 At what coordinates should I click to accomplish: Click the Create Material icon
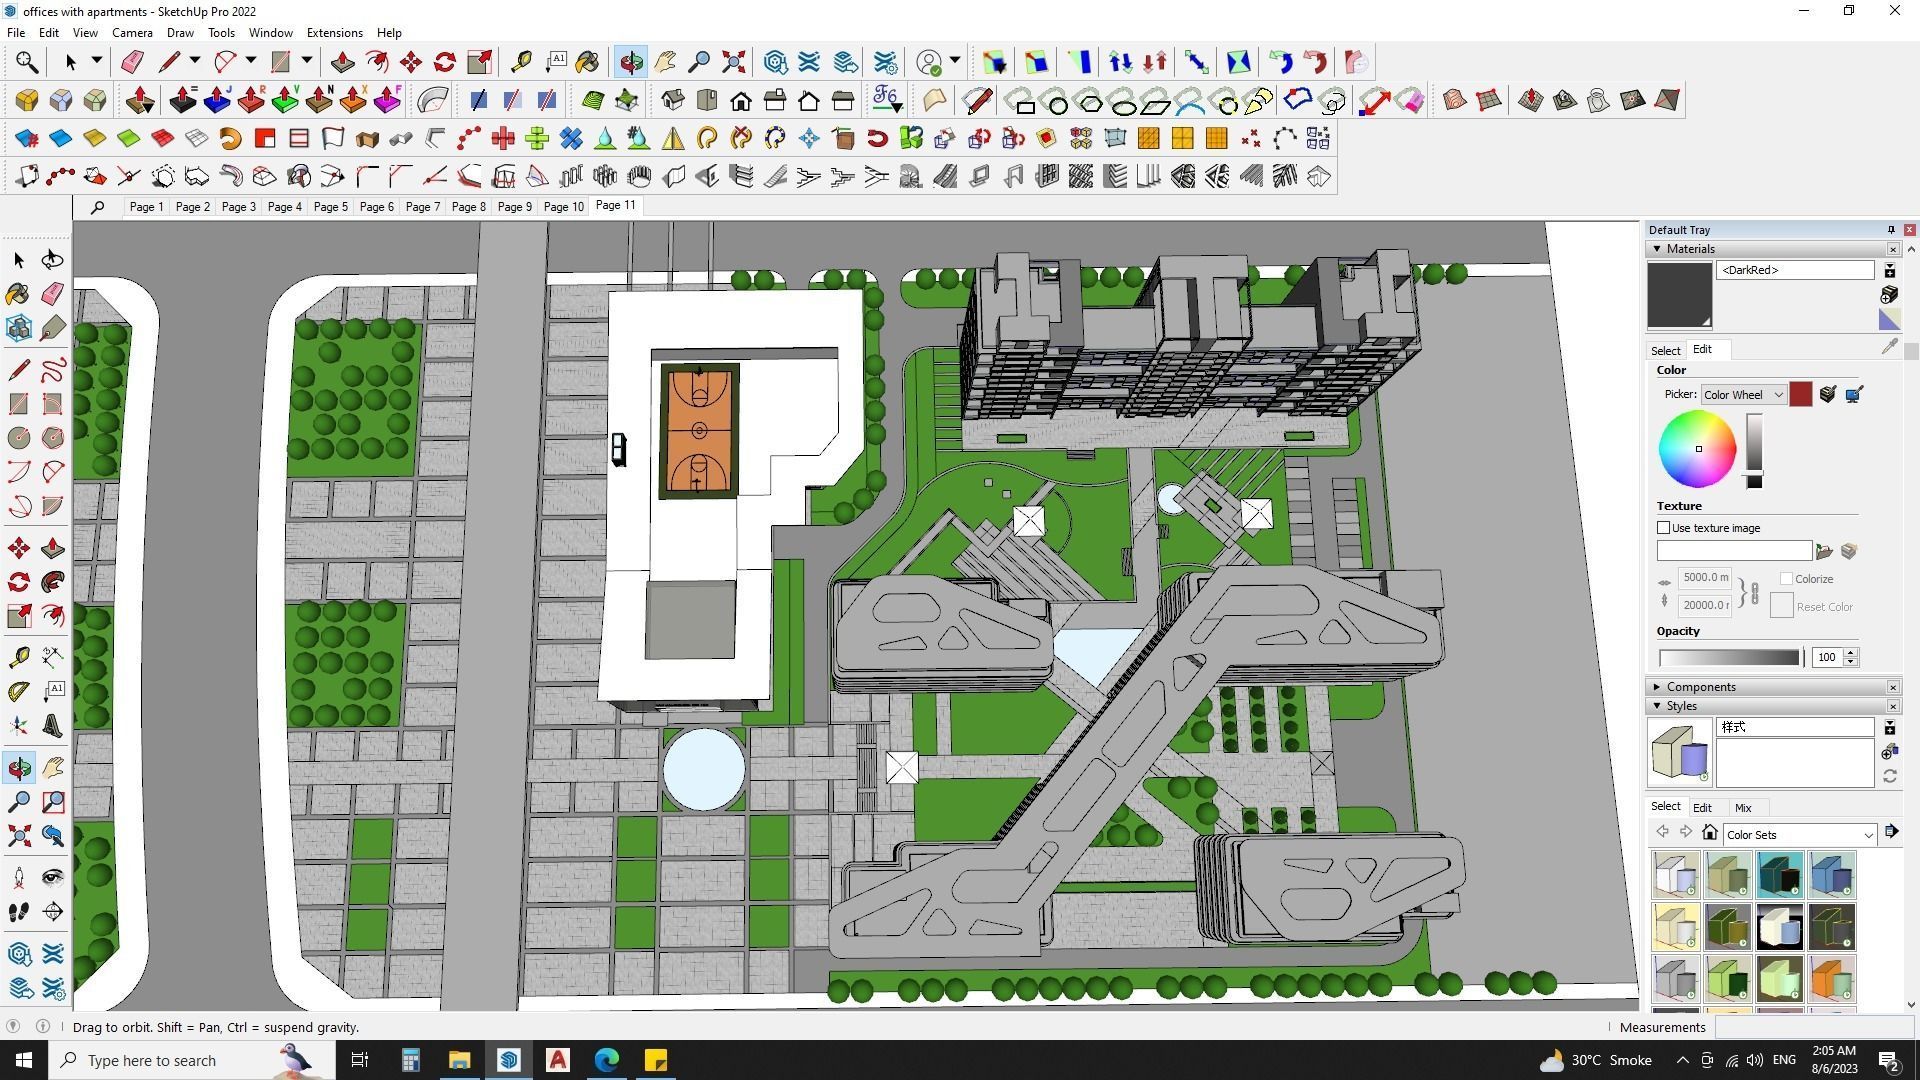(x=1889, y=294)
